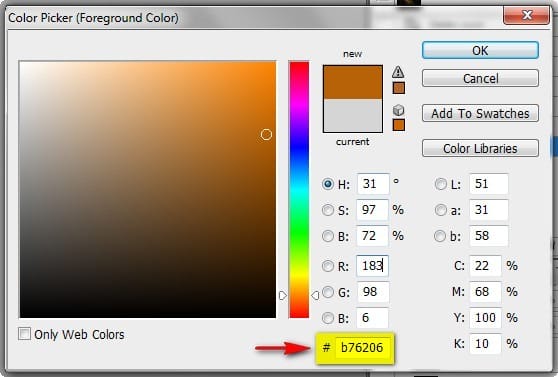Viewport: 558px width, 377px height.
Task: Click the C cyan field showing 22
Action: click(485, 266)
